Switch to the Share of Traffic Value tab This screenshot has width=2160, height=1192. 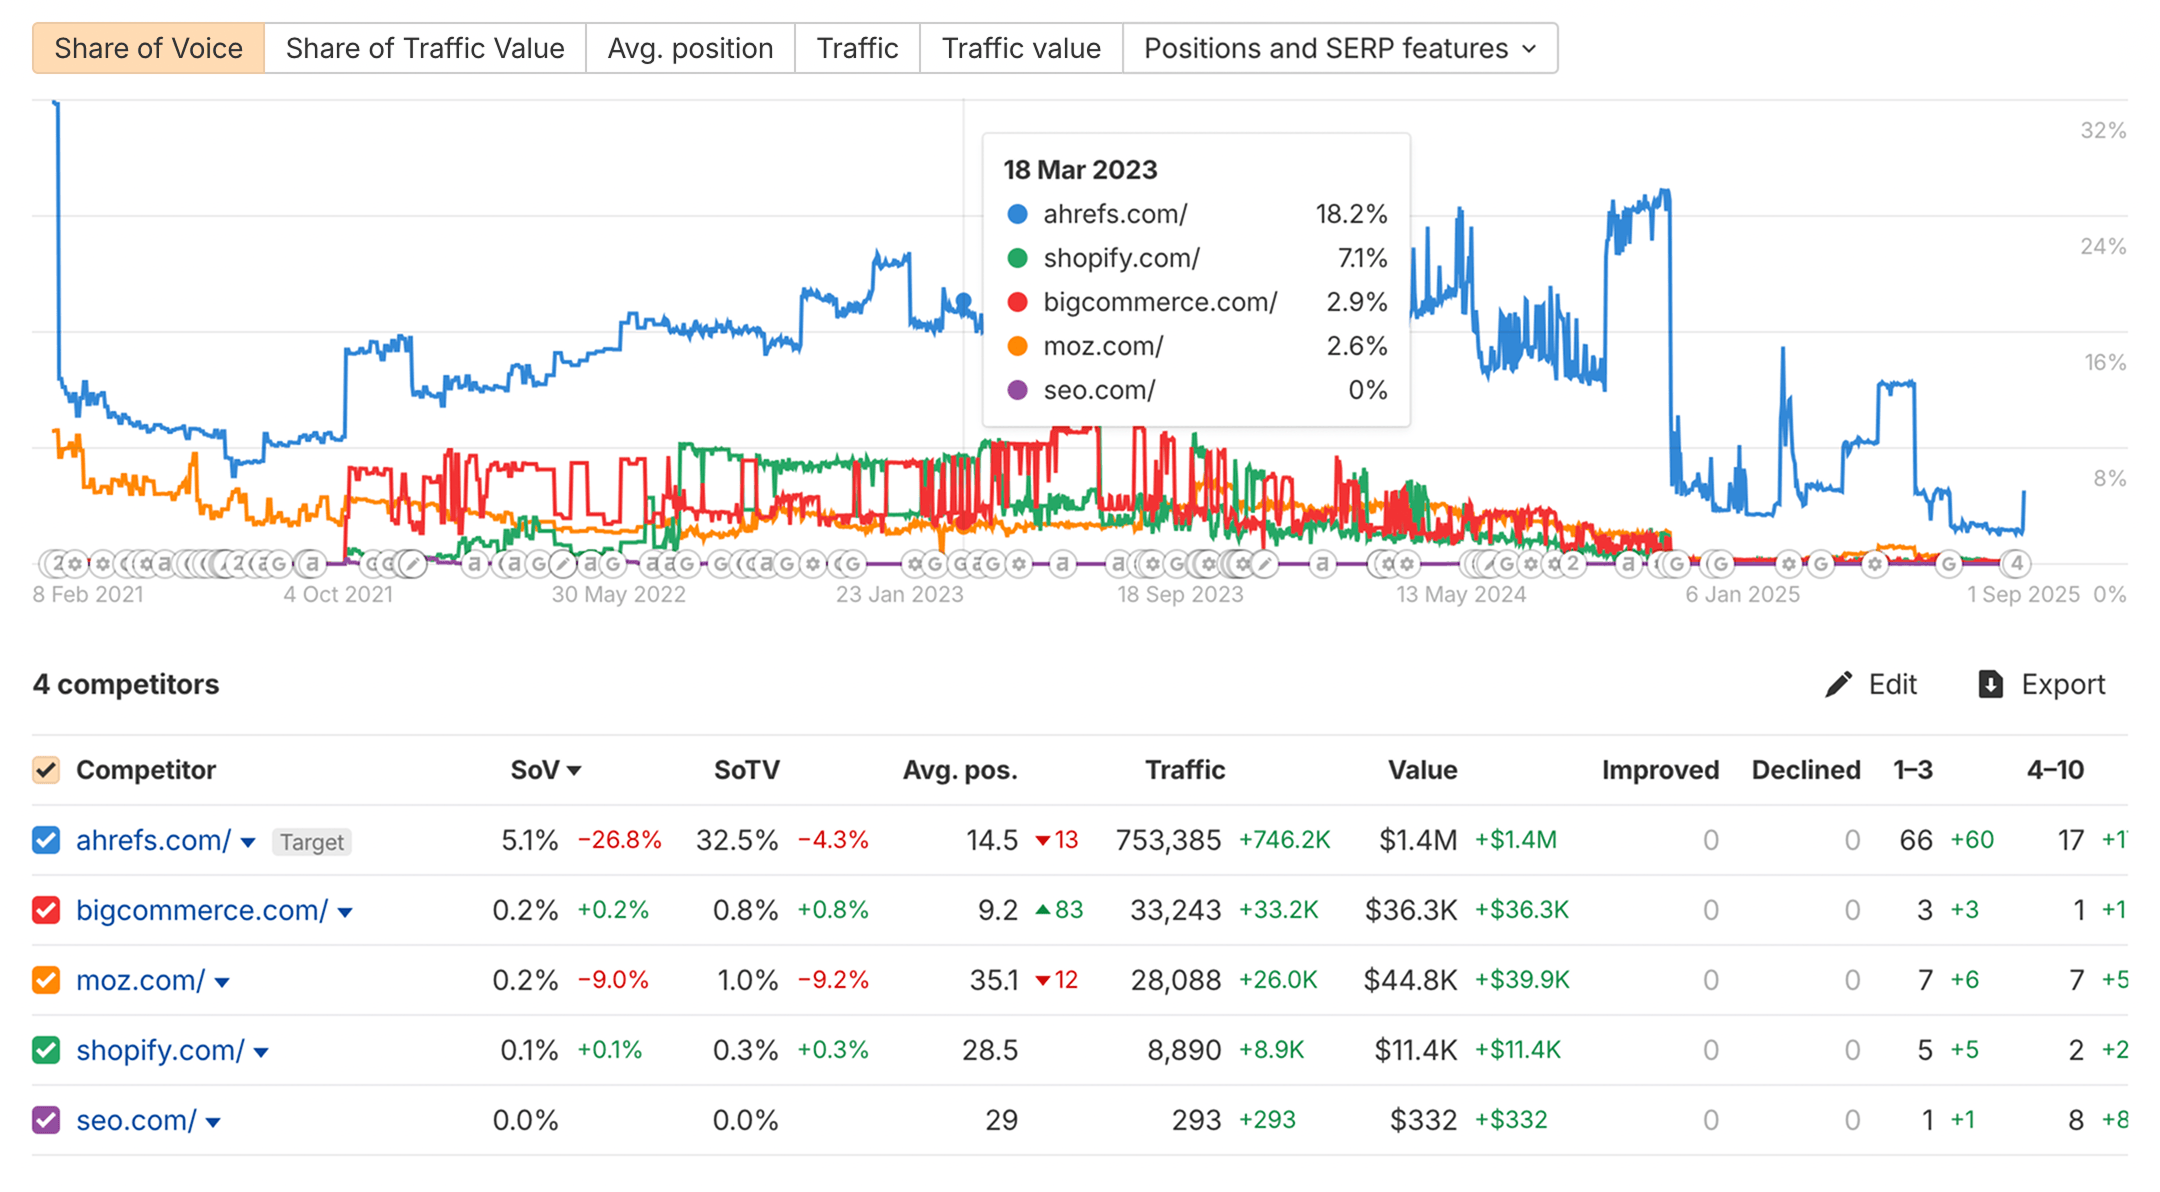click(x=424, y=48)
